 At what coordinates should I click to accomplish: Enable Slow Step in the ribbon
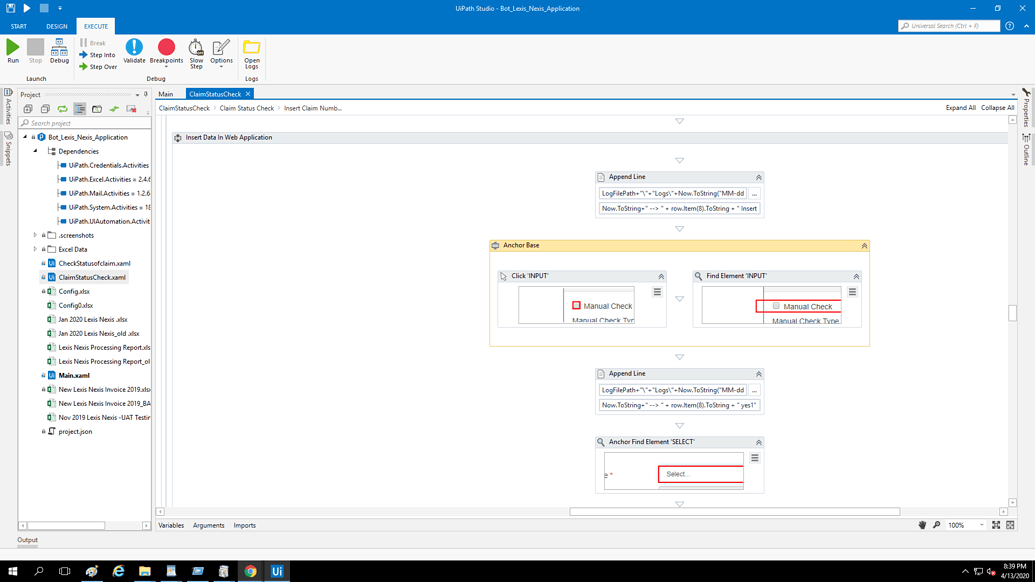click(x=196, y=54)
